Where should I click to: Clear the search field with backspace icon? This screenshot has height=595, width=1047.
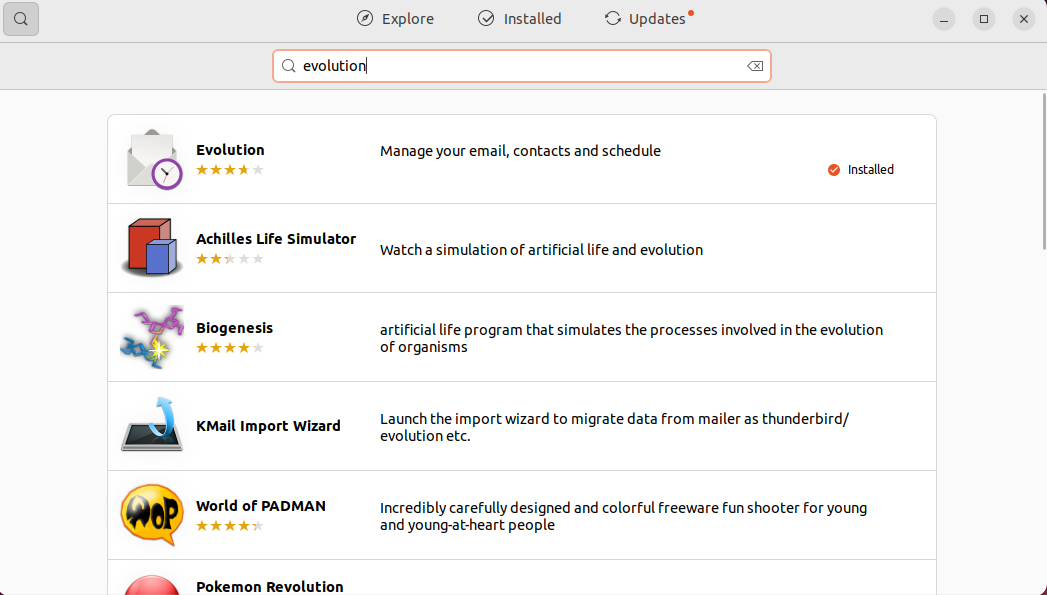[x=755, y=65]
